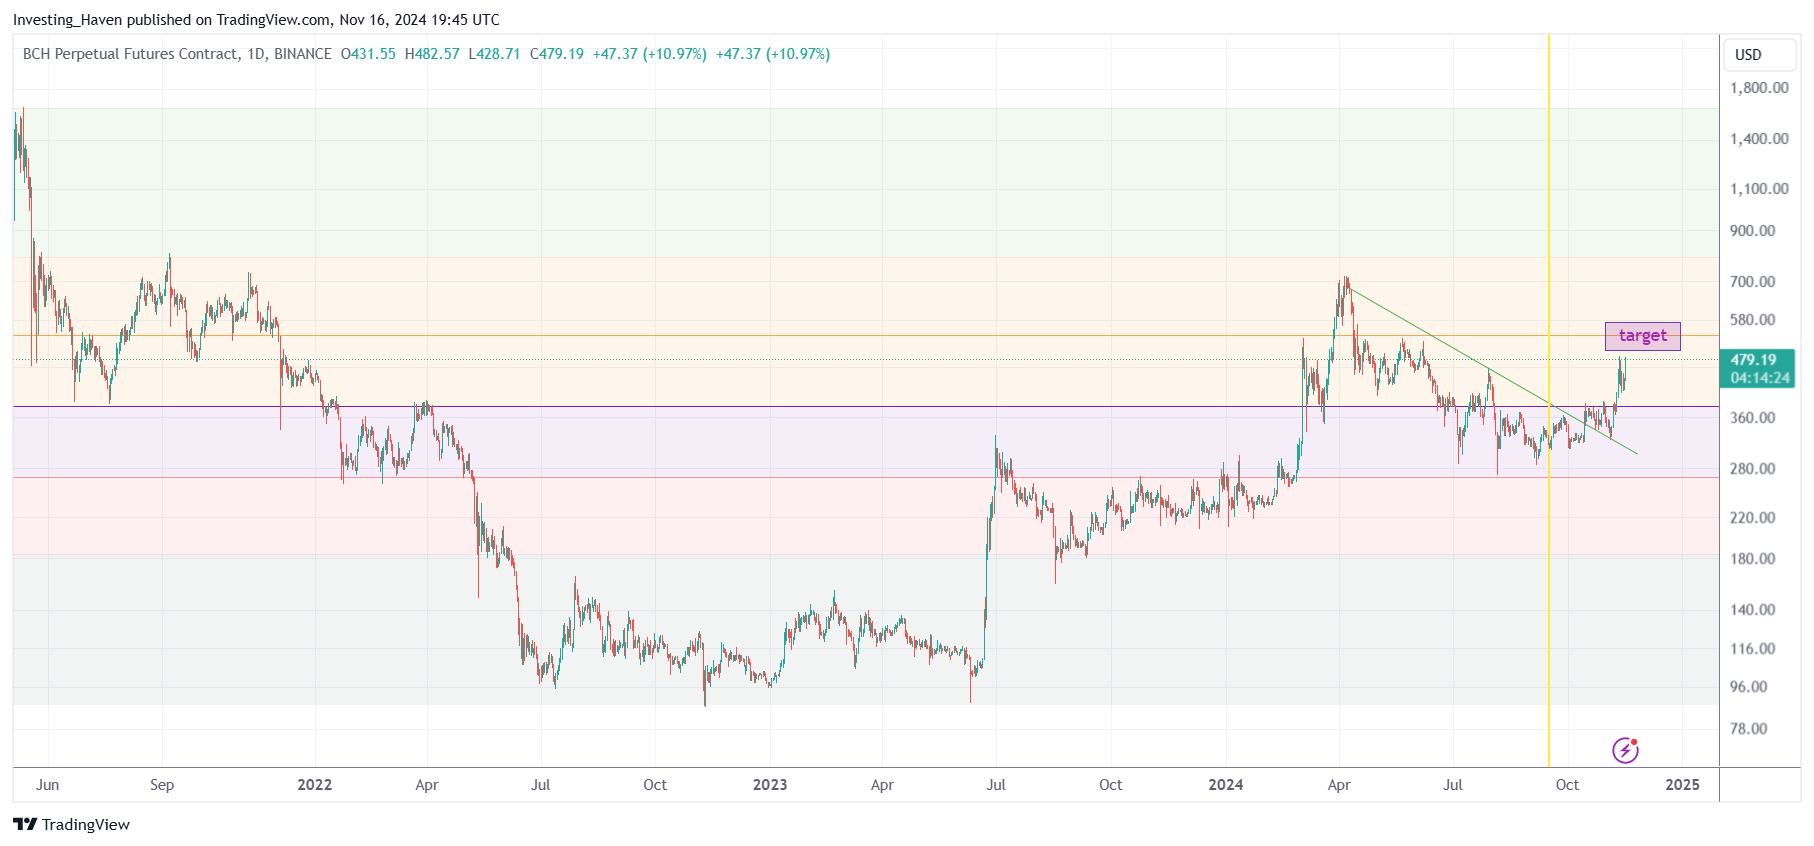Click the 2025 label on time axis
1814x846 pixels.
[x=1682, y=785]
